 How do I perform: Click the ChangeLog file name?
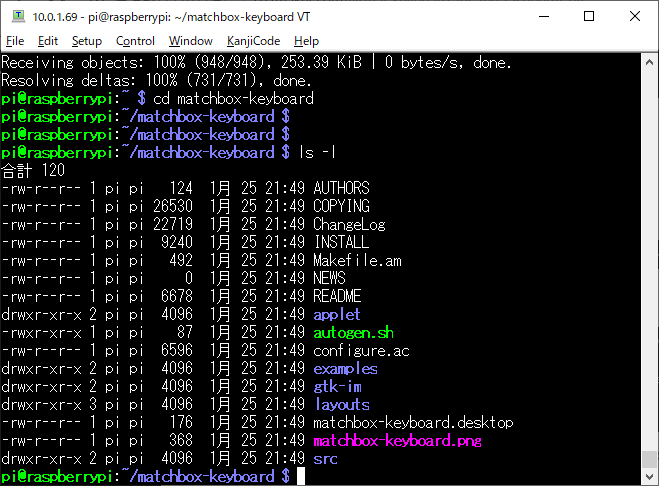(349, 224)
